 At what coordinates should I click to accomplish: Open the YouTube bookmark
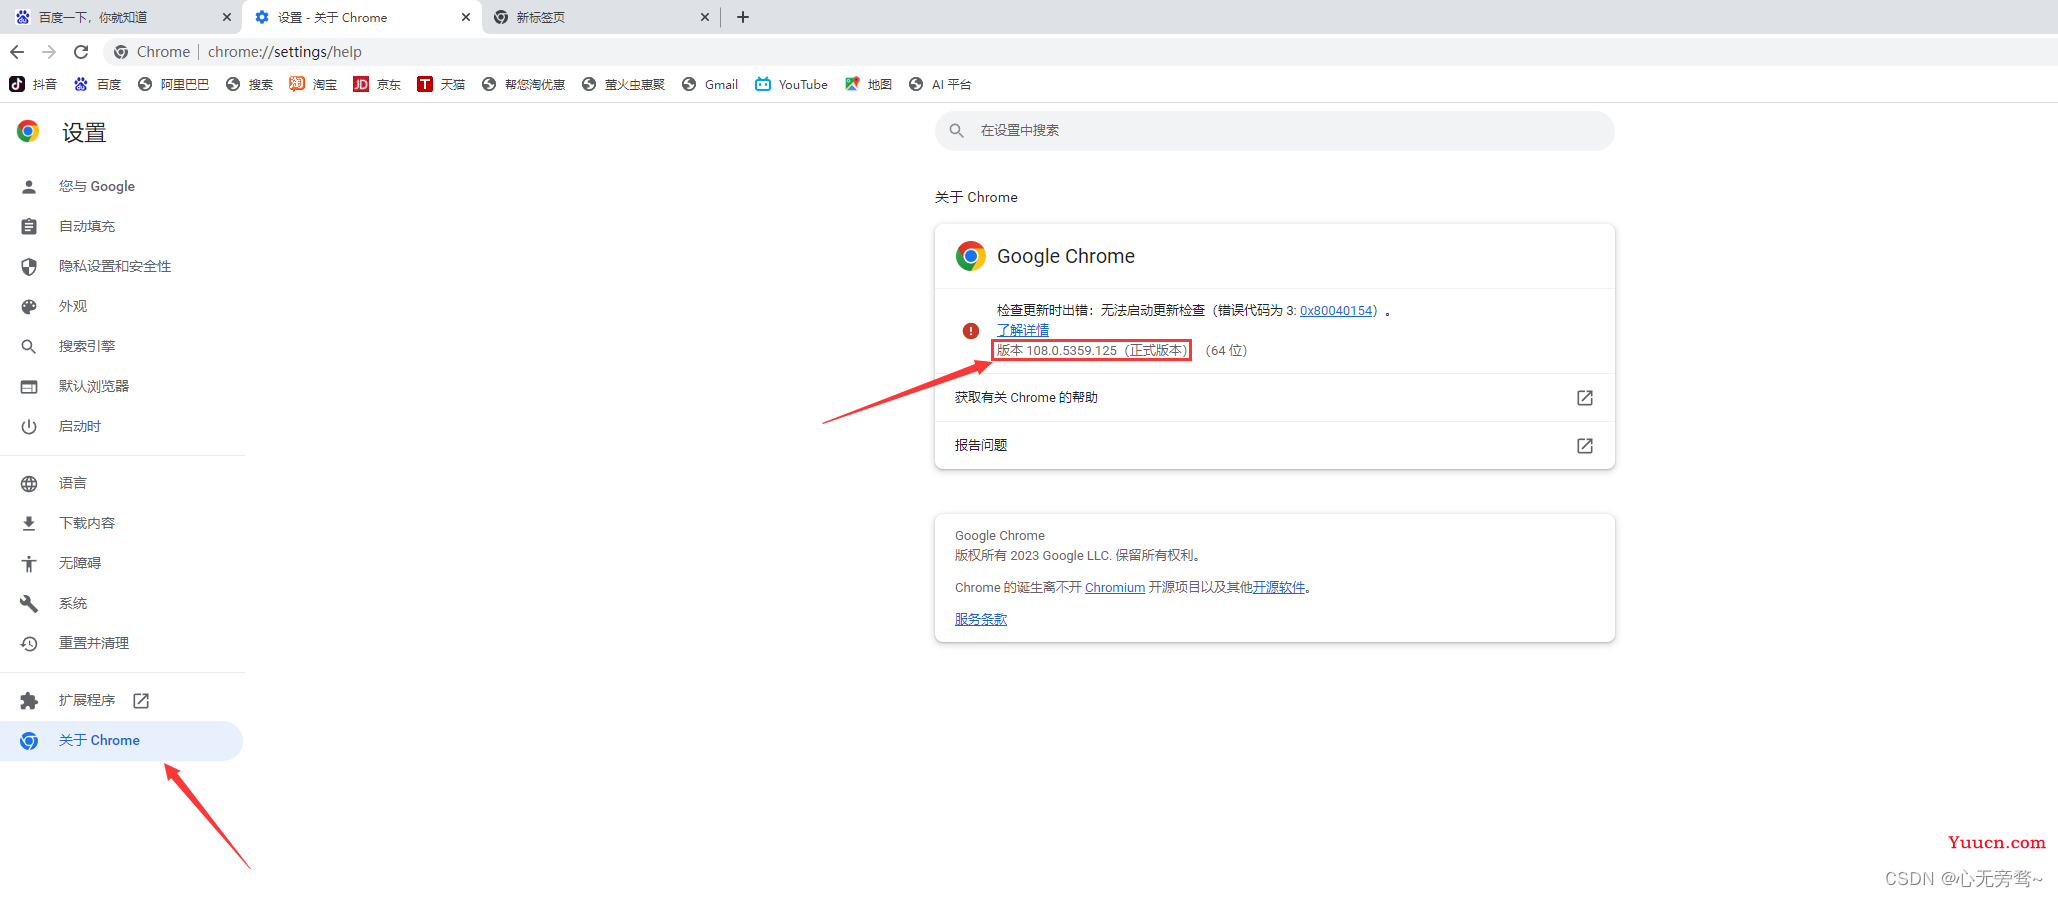coord(791,85)
